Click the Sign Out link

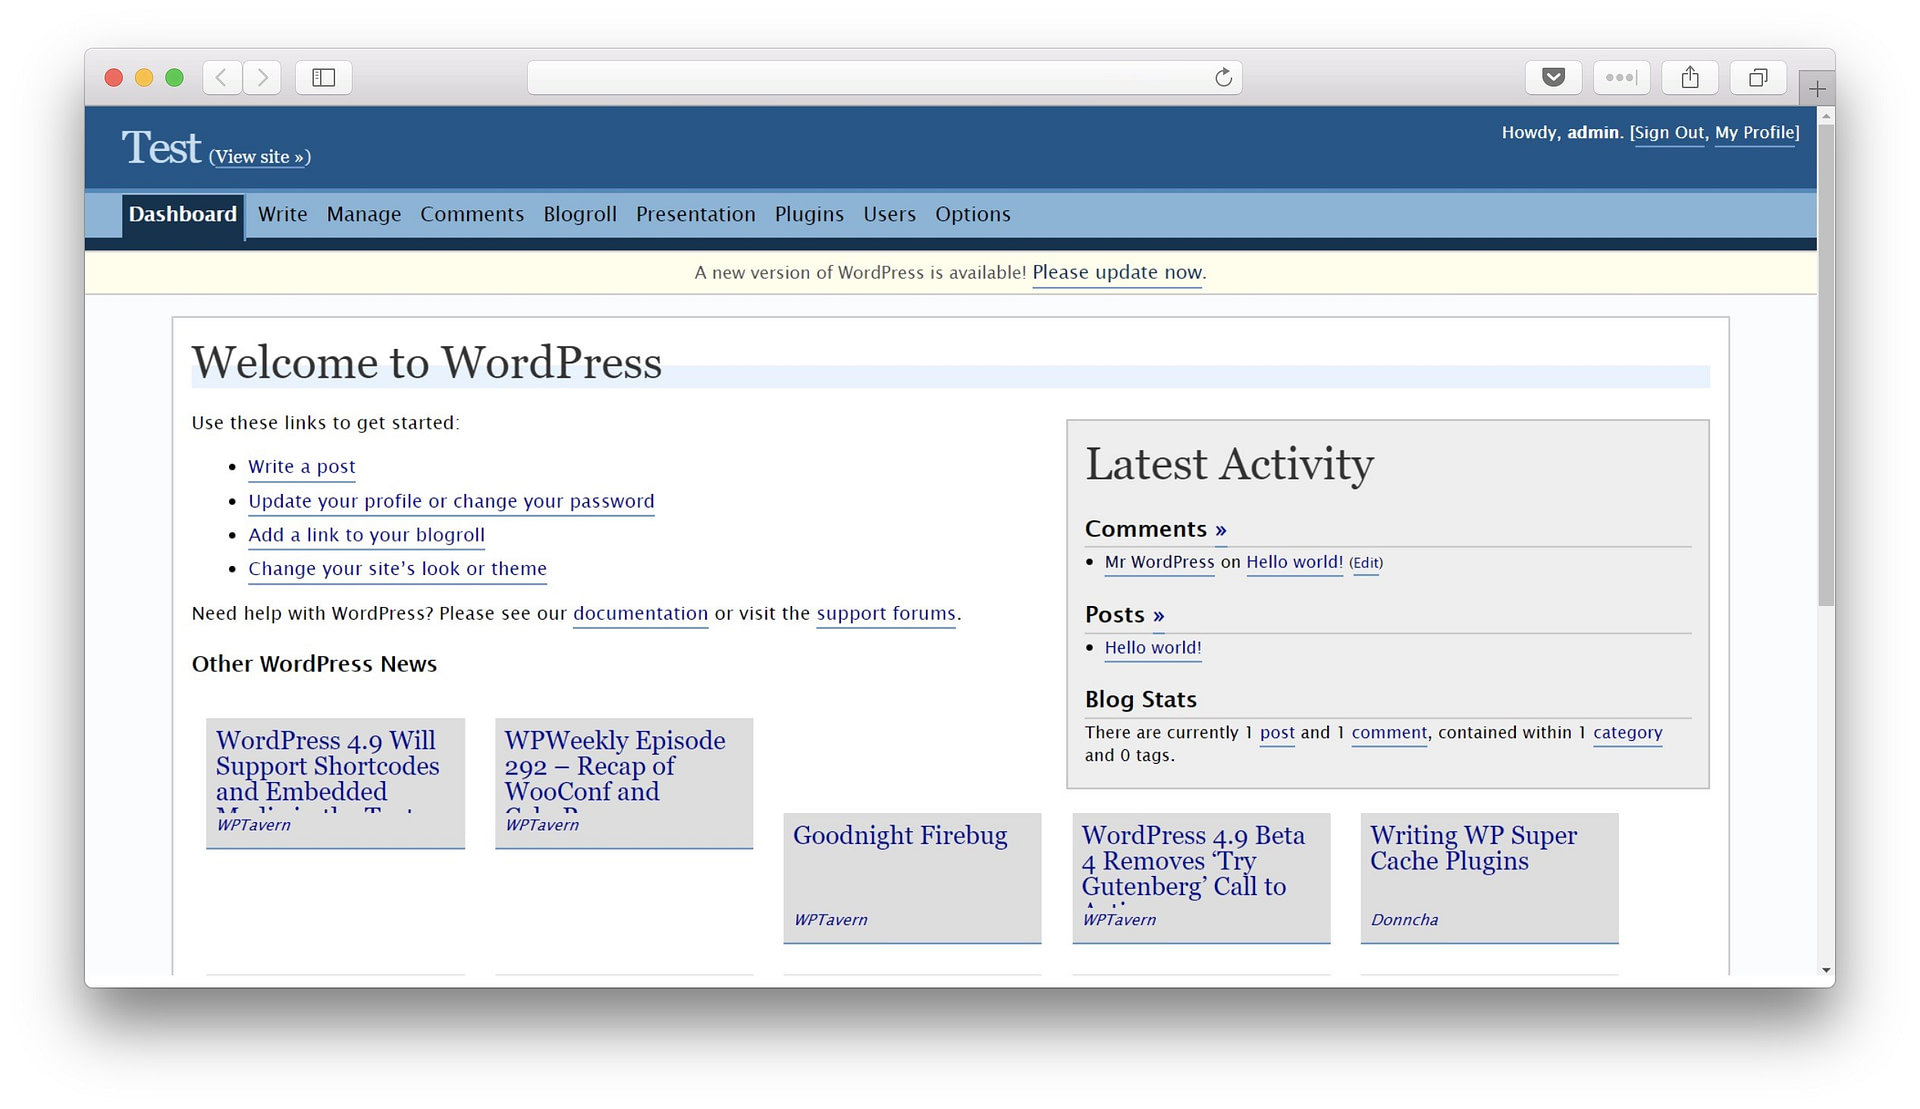(1669, 133)
